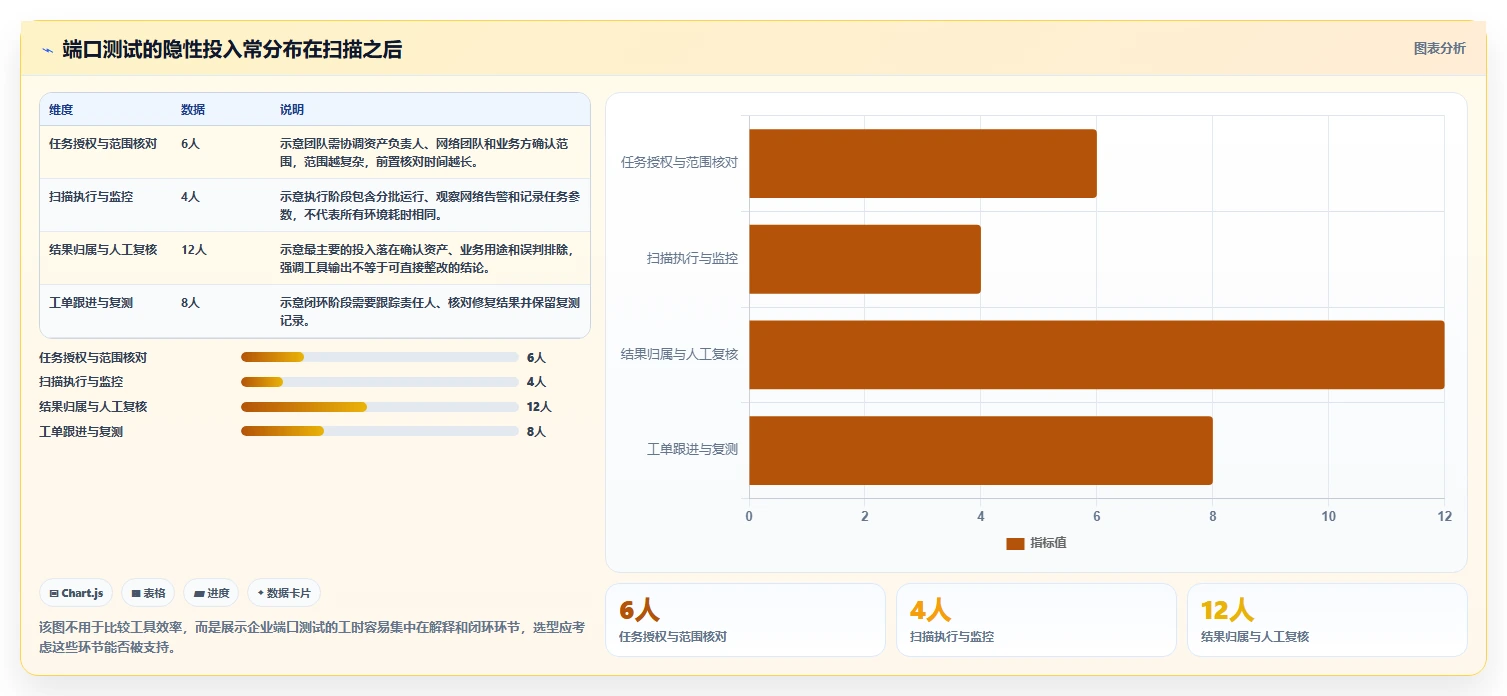Click the description starting 示意执行阶段包含分批运行
This screenshot has width=1507, height=696.
[429, 206]
